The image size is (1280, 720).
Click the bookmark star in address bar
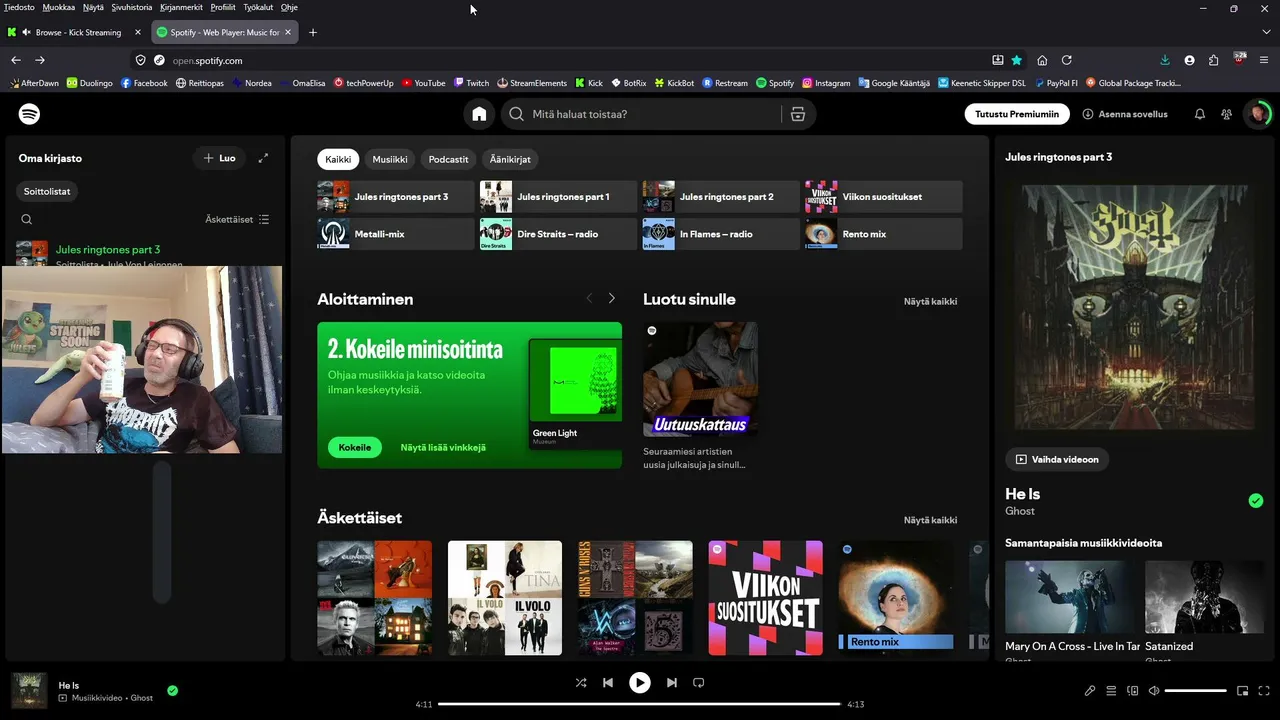[x=1017, y=60]
